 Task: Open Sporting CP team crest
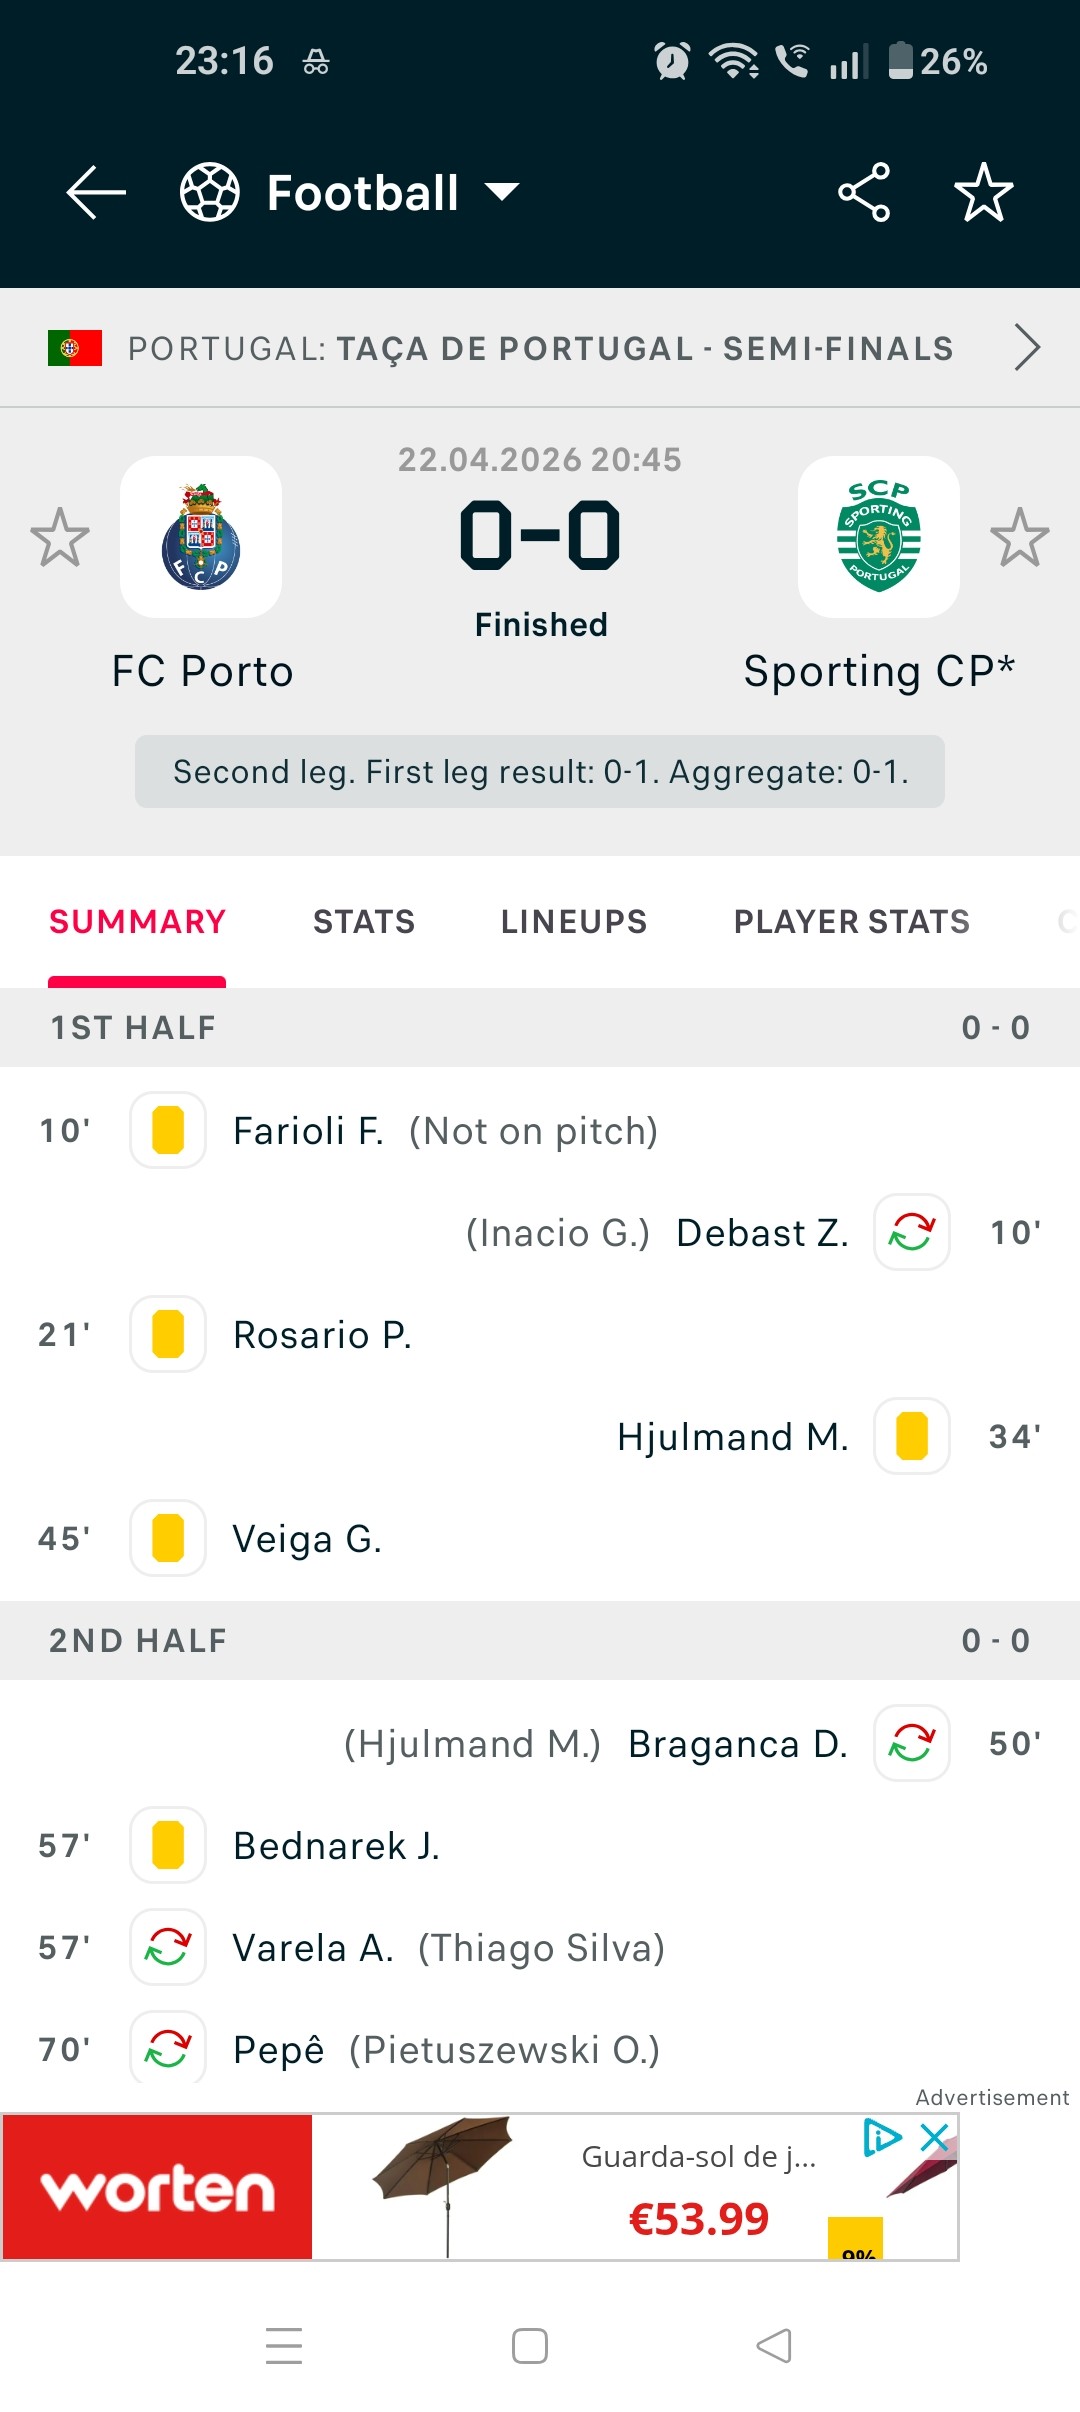click(879, 537)
